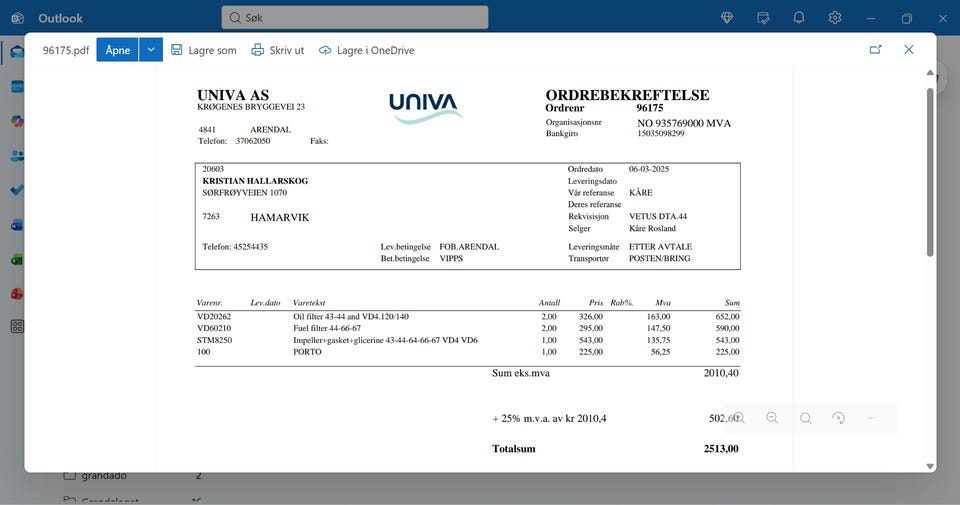Click the Søk search field
Screen dimensions: 960x505
[x=355, y=18]
